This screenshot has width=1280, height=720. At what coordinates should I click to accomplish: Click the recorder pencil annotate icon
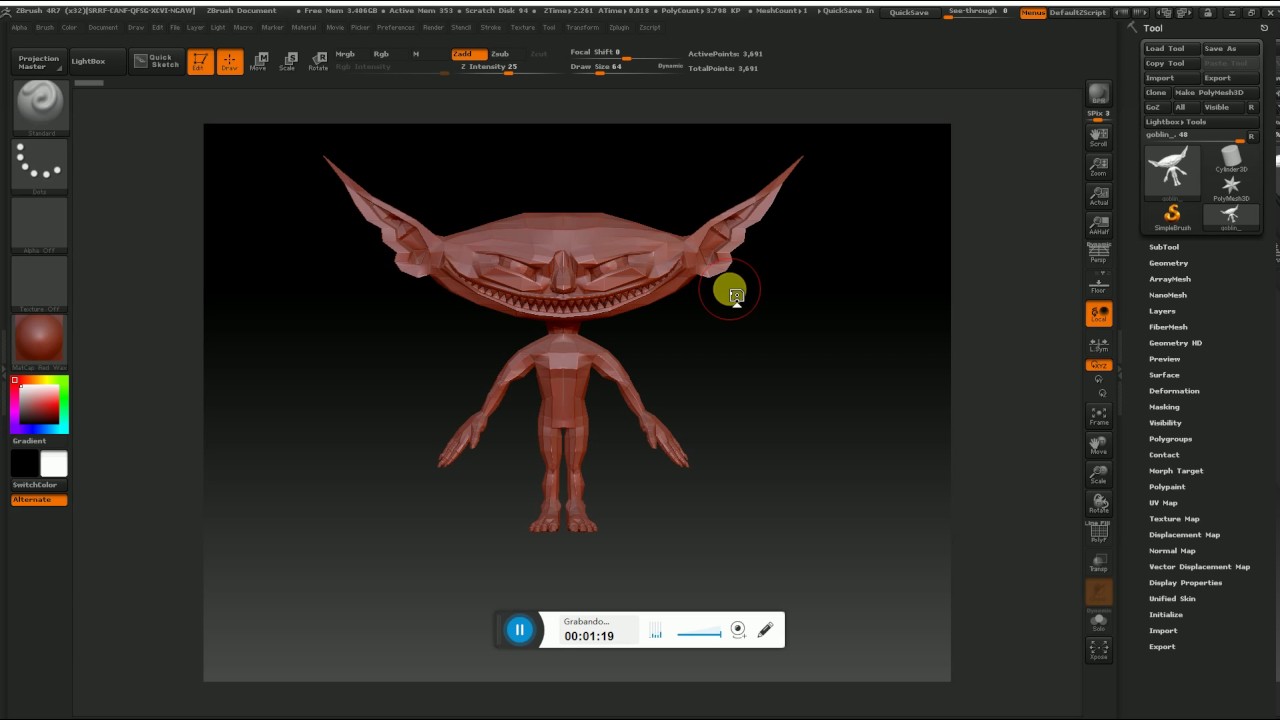pyautogui.click(x=765, y=630)
